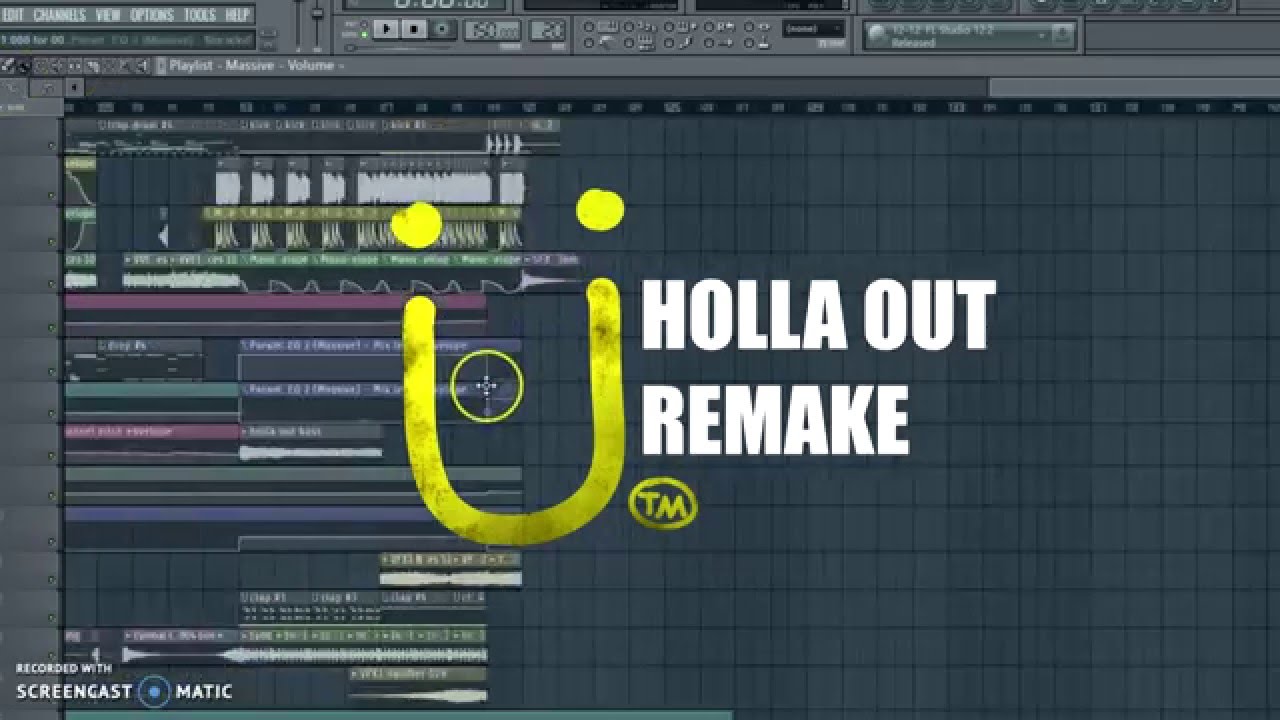This screenshot has width=1280, height=720.
Task: Select the pitch envelope clip
Action: pyautogui.click(x=152, y=444)
